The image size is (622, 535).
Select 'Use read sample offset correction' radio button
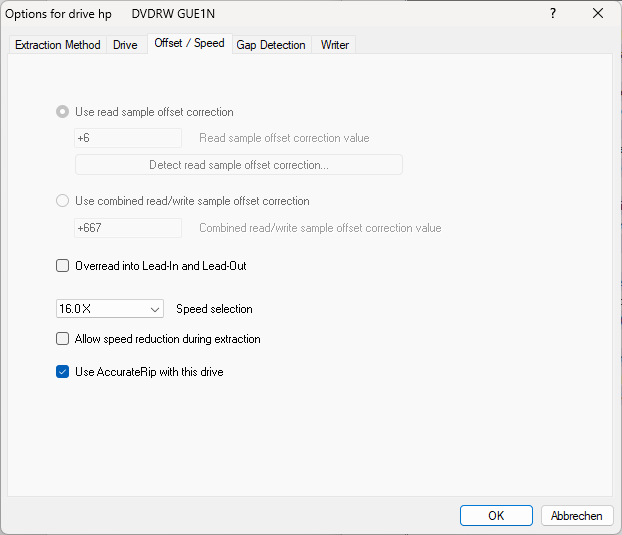[63, 112]
